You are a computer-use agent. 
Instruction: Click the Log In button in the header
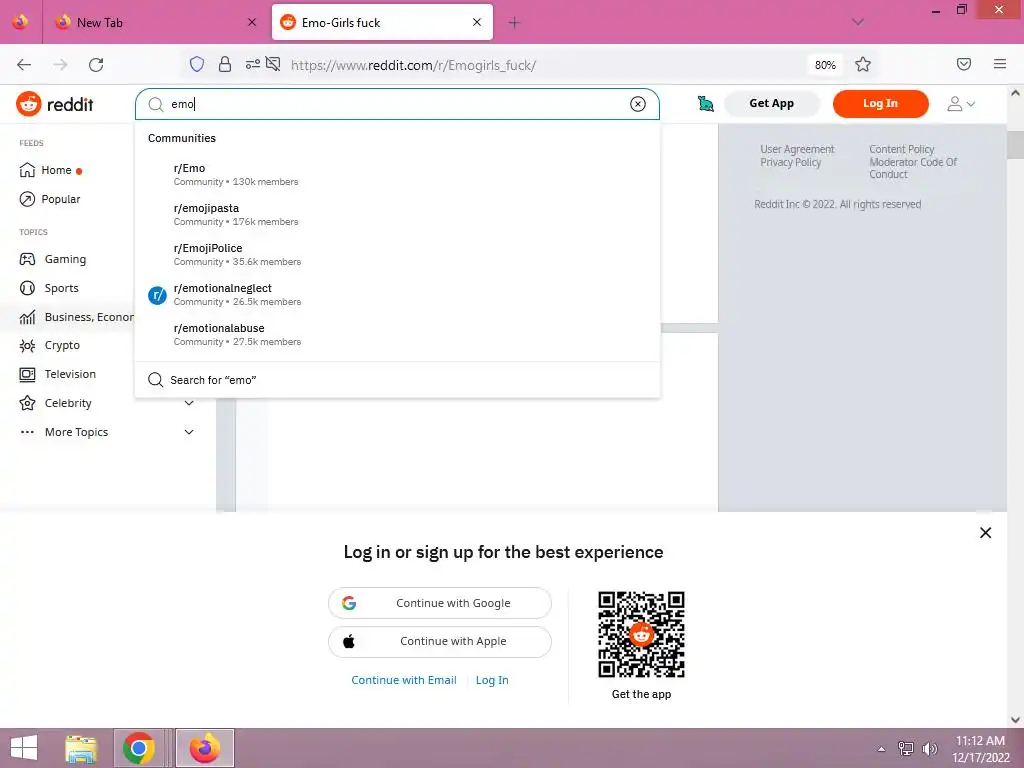pyautogui.click(x=880, y=104)
